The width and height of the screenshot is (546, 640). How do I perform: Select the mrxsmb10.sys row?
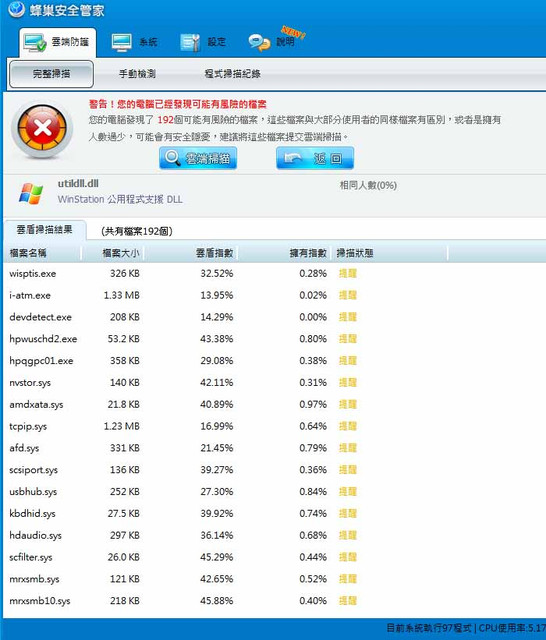(x=274, y=601)
